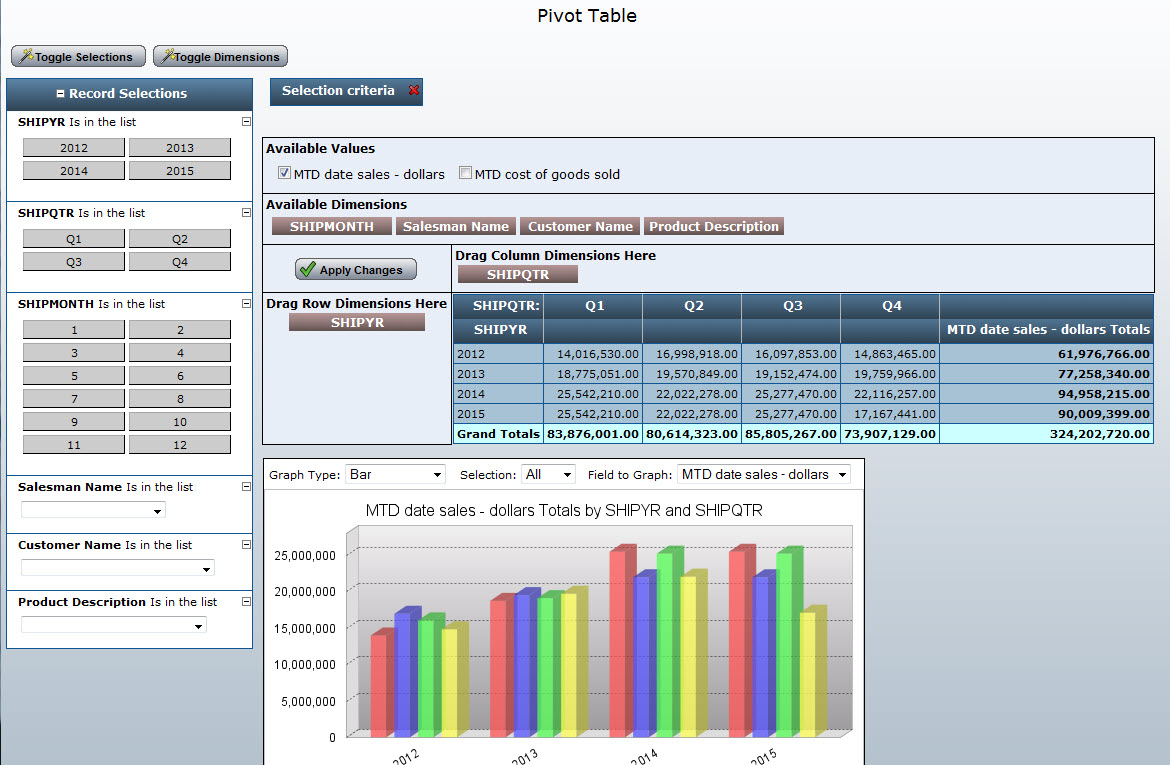Open the Field to Graph dropdown
The image size is (1170, 765).
point(764,475)
